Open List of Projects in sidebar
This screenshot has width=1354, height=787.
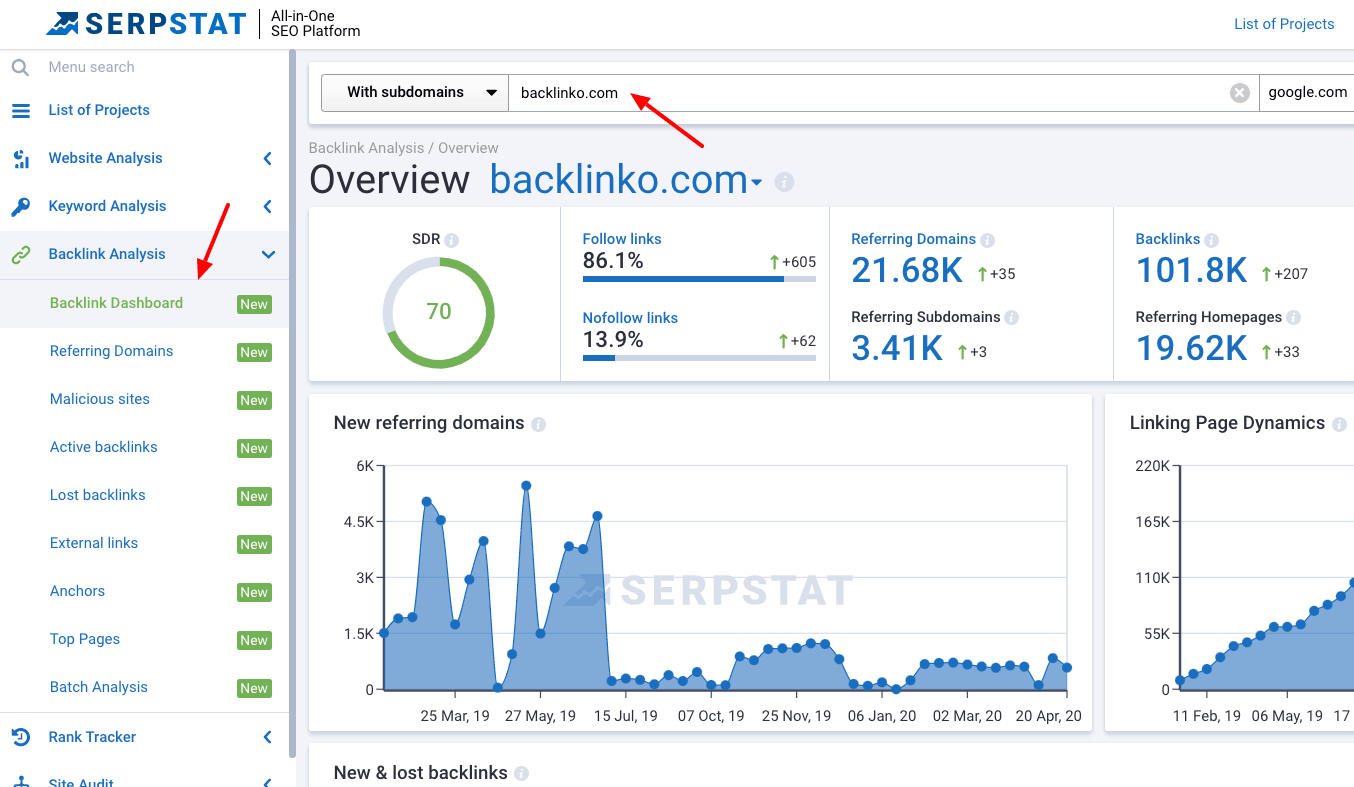pos(99,110)
